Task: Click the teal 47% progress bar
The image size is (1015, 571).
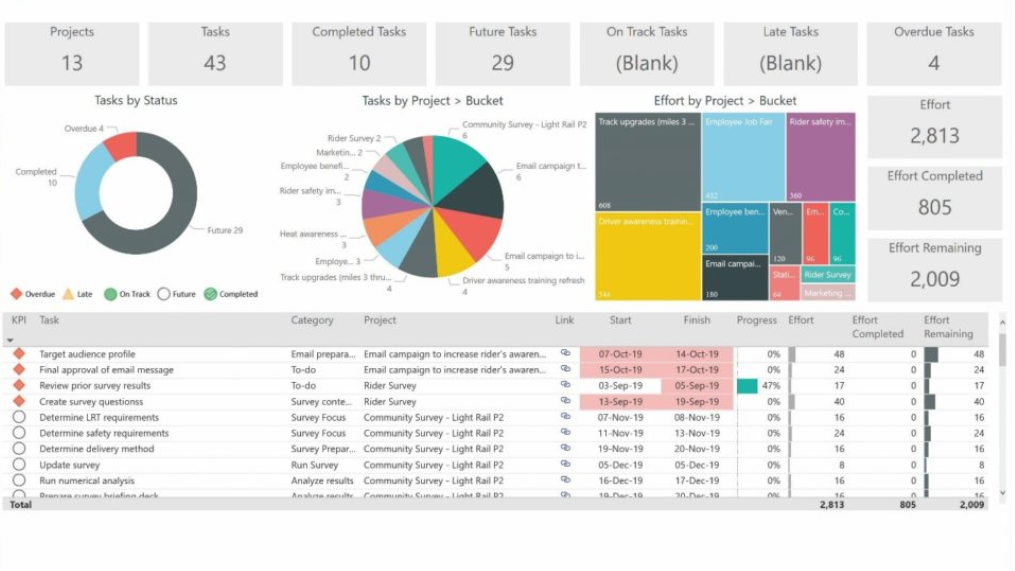Action: (x=746, y=386)
